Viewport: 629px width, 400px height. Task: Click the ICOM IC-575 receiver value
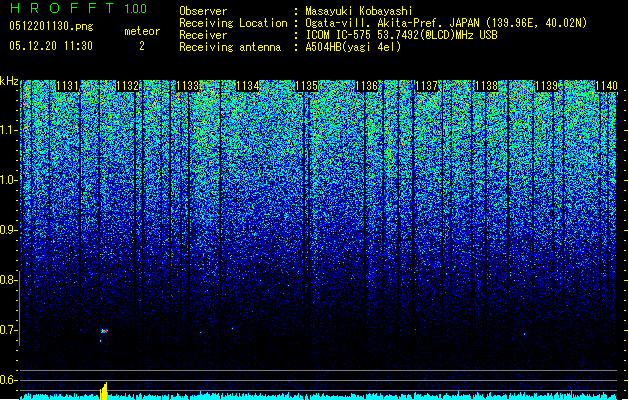pyautogui.click(x=401, y=35)
